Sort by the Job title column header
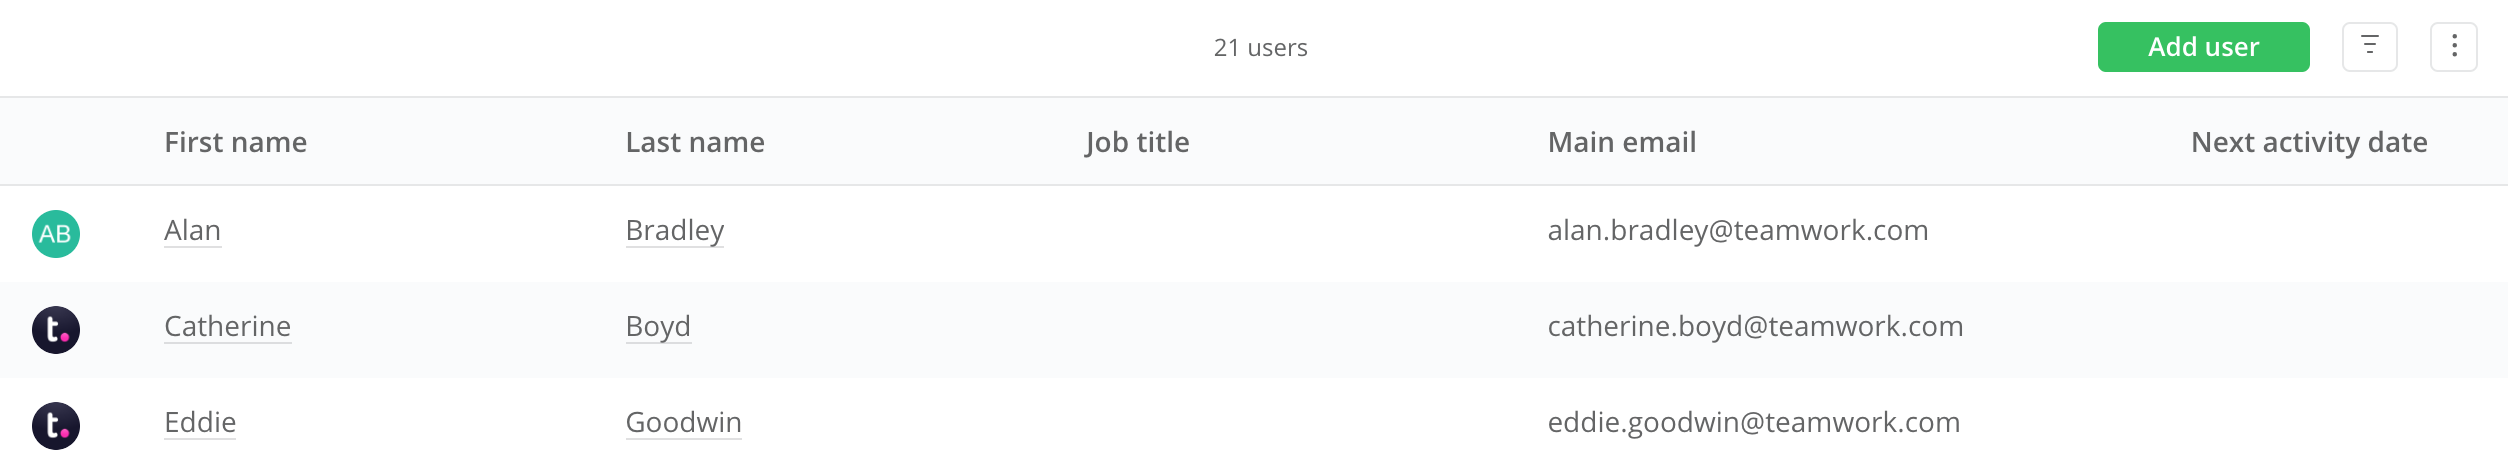Viewport: 2508px width, 474px height. coord(1137,142)
